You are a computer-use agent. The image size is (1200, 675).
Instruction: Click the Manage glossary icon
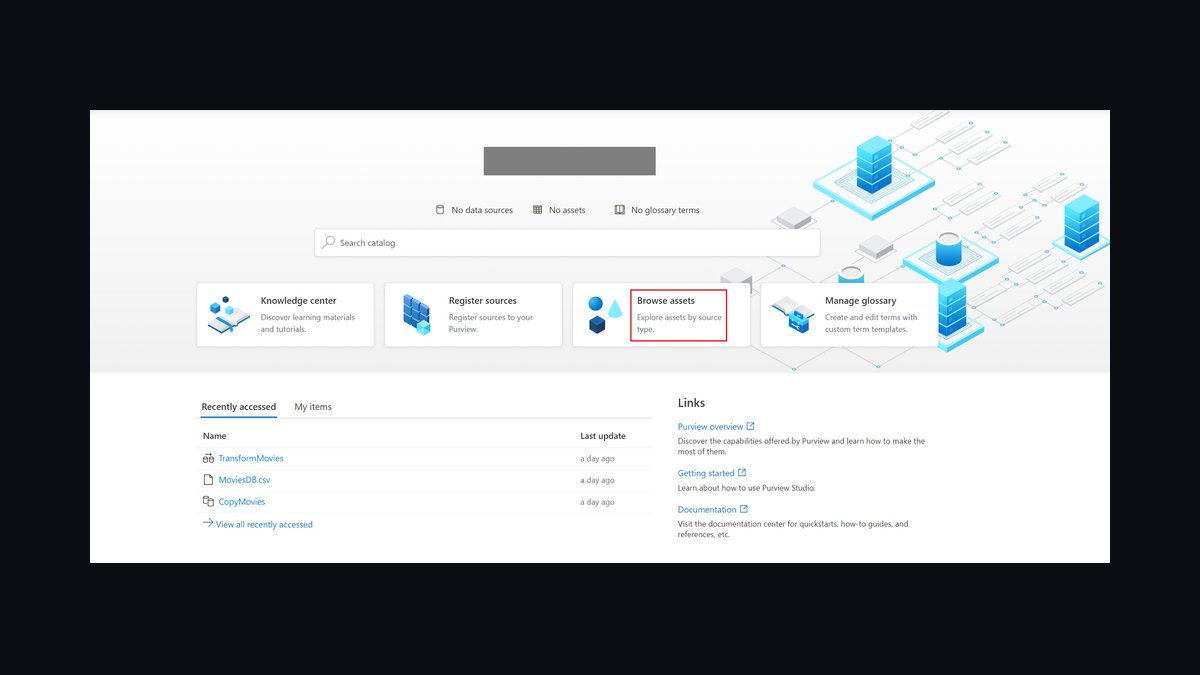click(793, 314)
